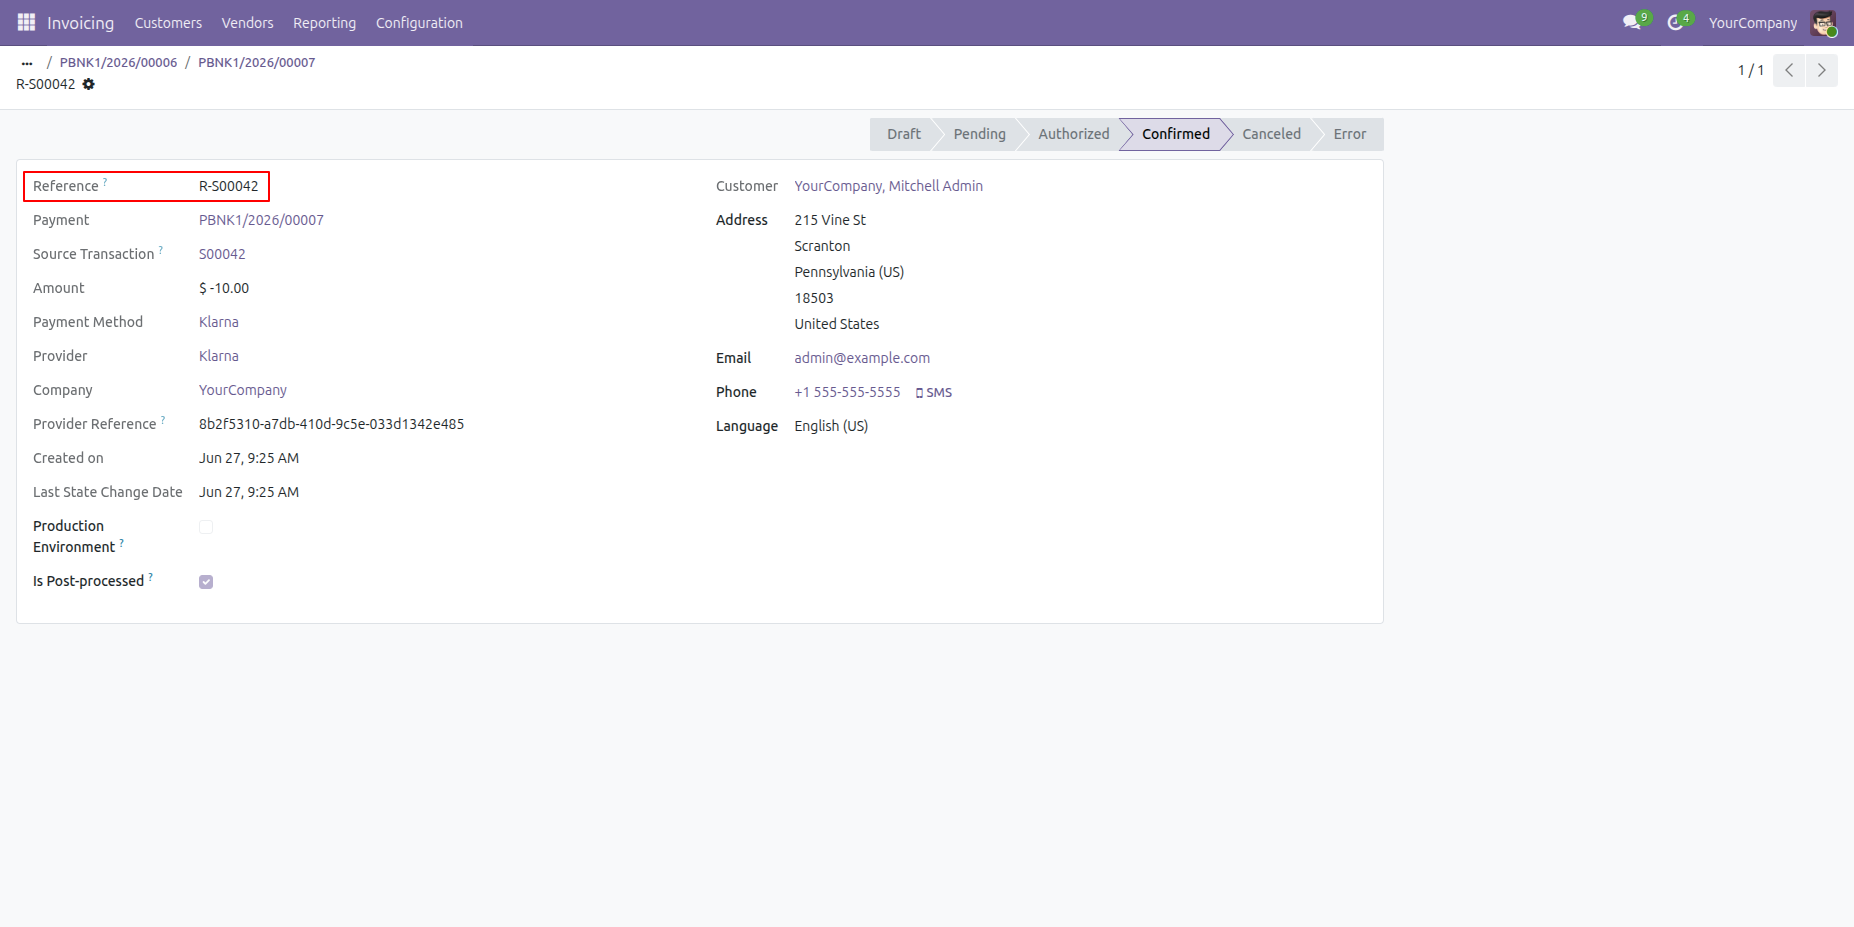Toggle Production Environment checkbox

coord(206,527)
